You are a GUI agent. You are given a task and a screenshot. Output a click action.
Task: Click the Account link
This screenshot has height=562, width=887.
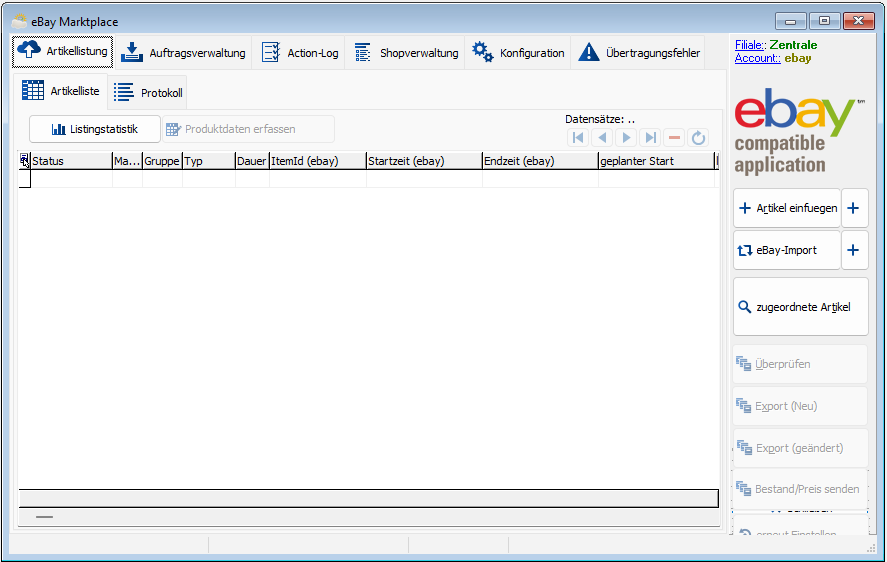click(757, 58)
